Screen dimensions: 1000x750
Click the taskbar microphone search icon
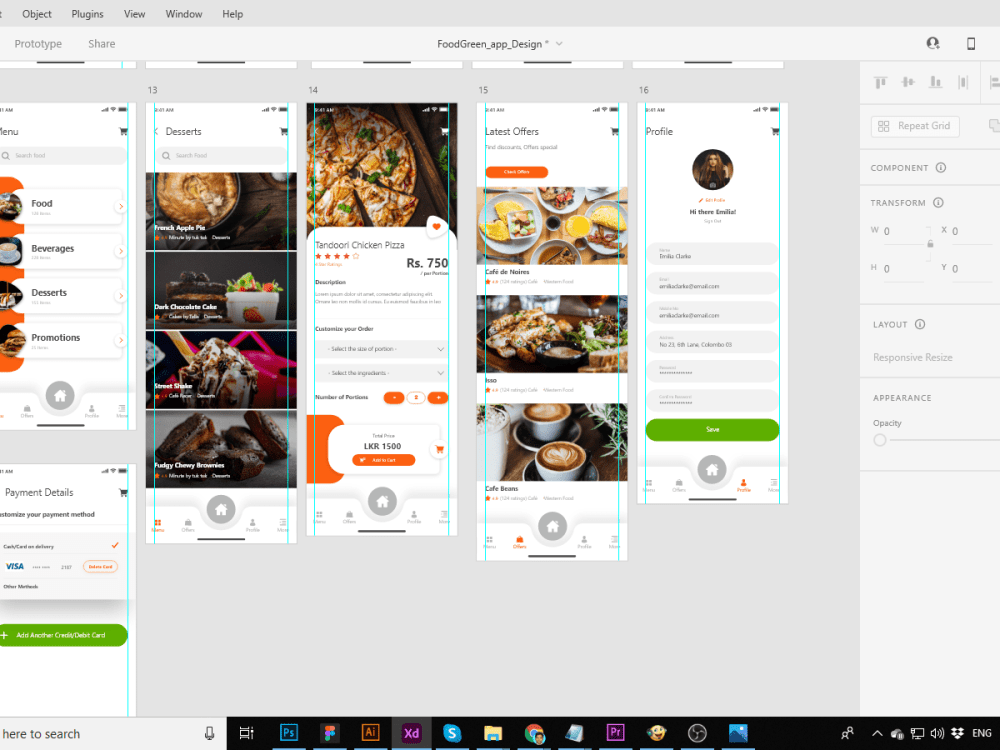click(x=209, y=733)
